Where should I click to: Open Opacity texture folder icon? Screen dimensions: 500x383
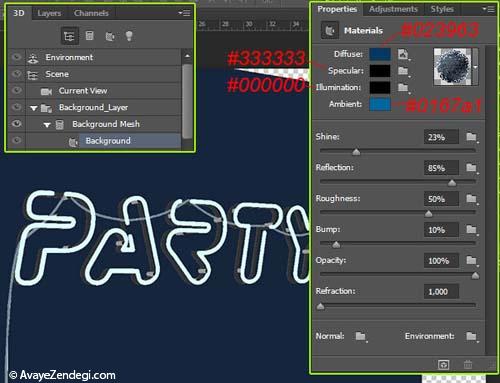coord(471,260)
